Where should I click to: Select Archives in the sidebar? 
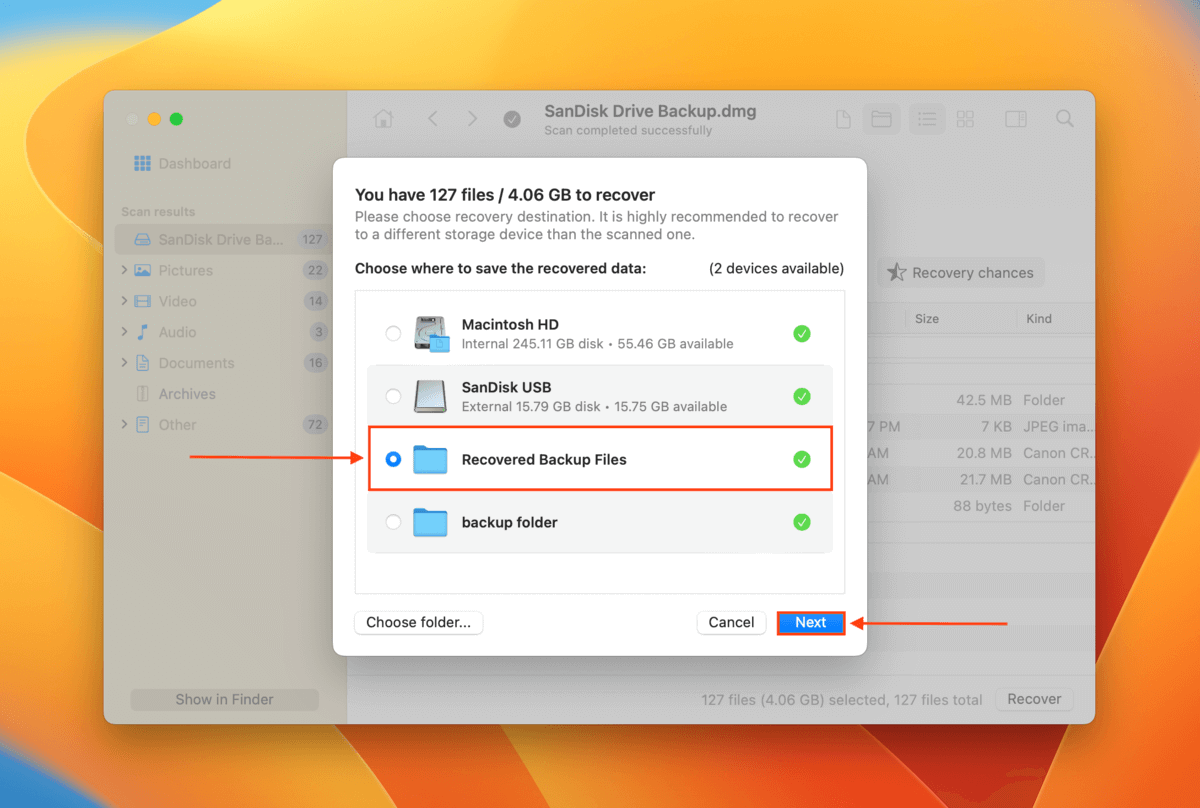coord(187,394)
